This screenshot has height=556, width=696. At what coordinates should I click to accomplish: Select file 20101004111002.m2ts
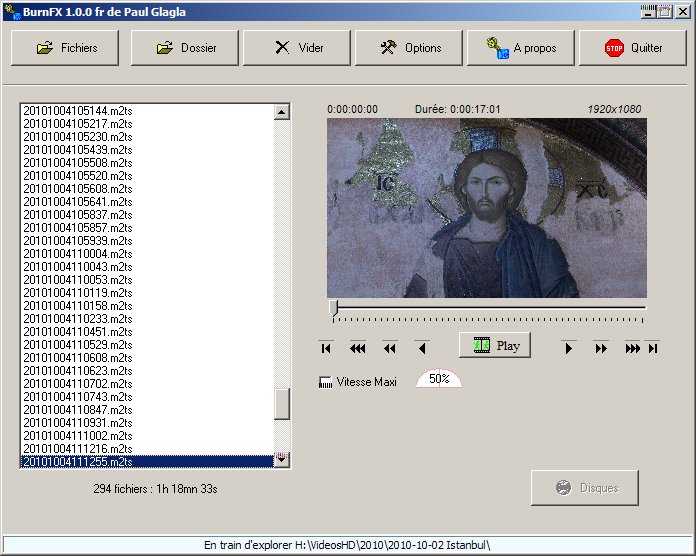tap(147, 436)
